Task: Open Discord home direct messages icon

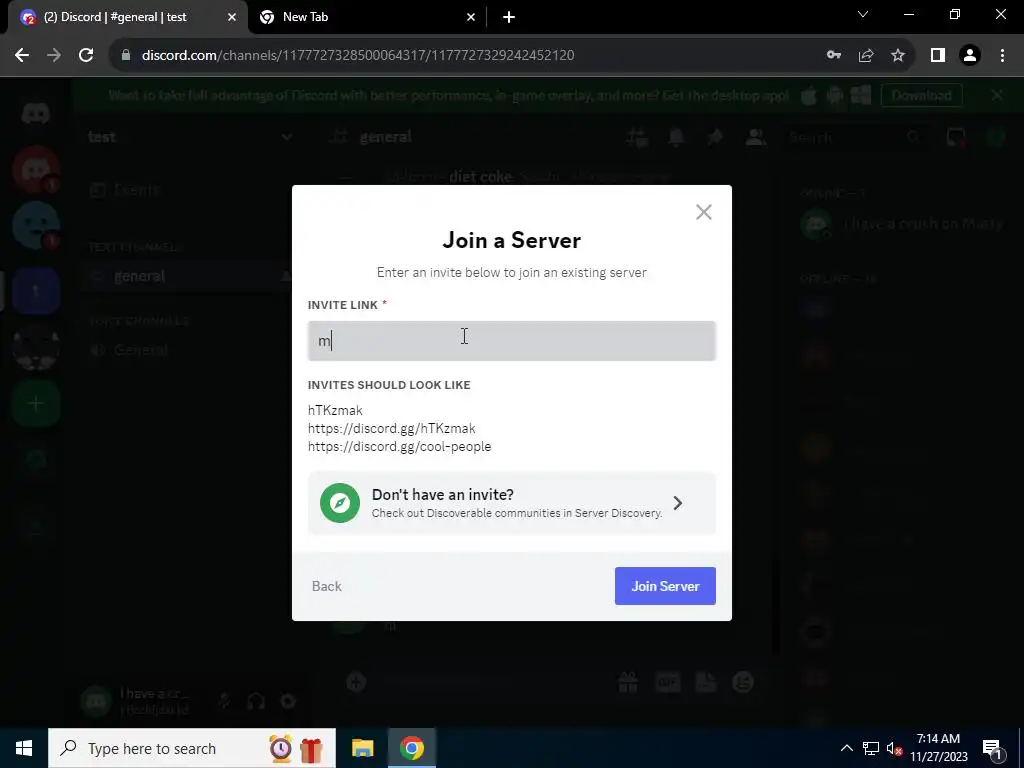Action: [x=36, y=114]
